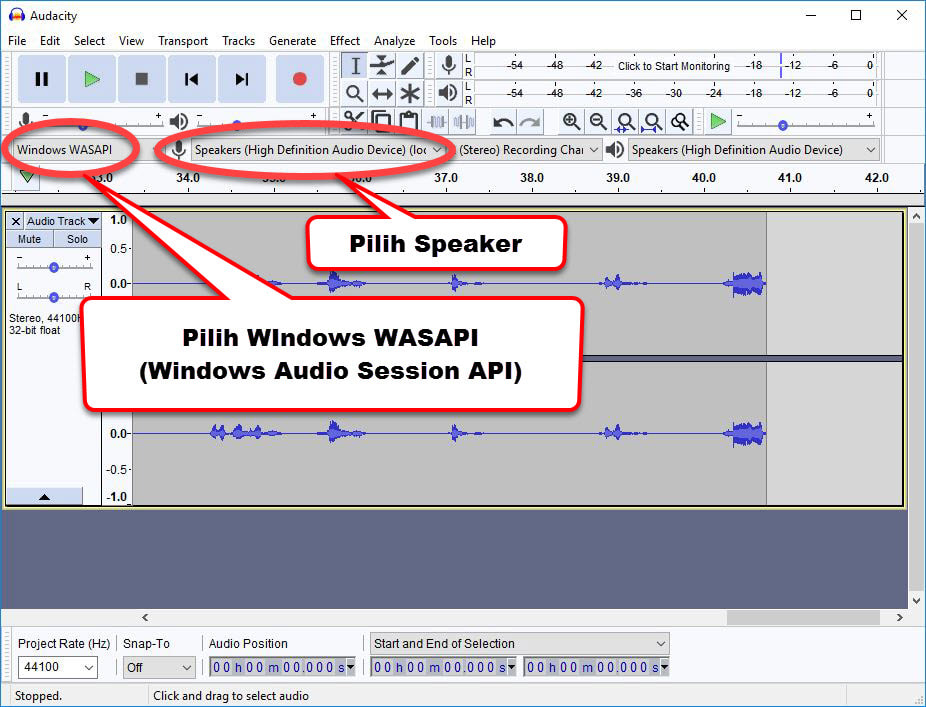Open the Project Rate 44100 dropdown

click(57, 667)
